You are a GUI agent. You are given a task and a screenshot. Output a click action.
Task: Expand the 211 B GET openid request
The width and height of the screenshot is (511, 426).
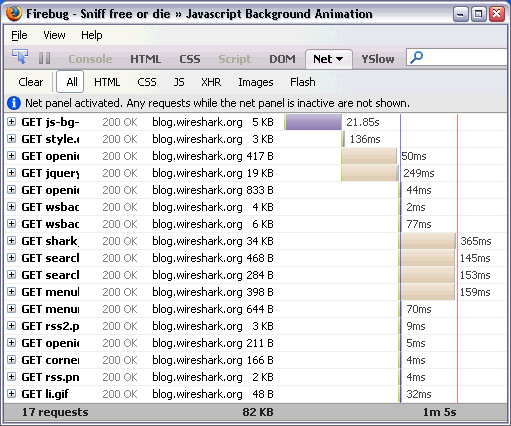click(11, 343)
